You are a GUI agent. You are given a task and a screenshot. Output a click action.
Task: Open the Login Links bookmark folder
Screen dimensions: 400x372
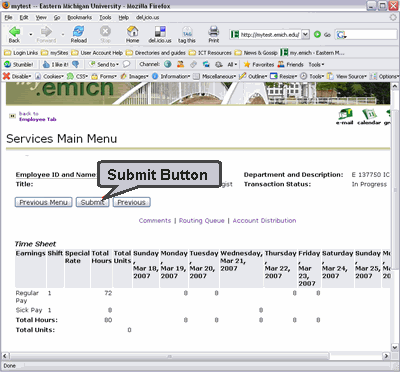click(x=21, y=53)
